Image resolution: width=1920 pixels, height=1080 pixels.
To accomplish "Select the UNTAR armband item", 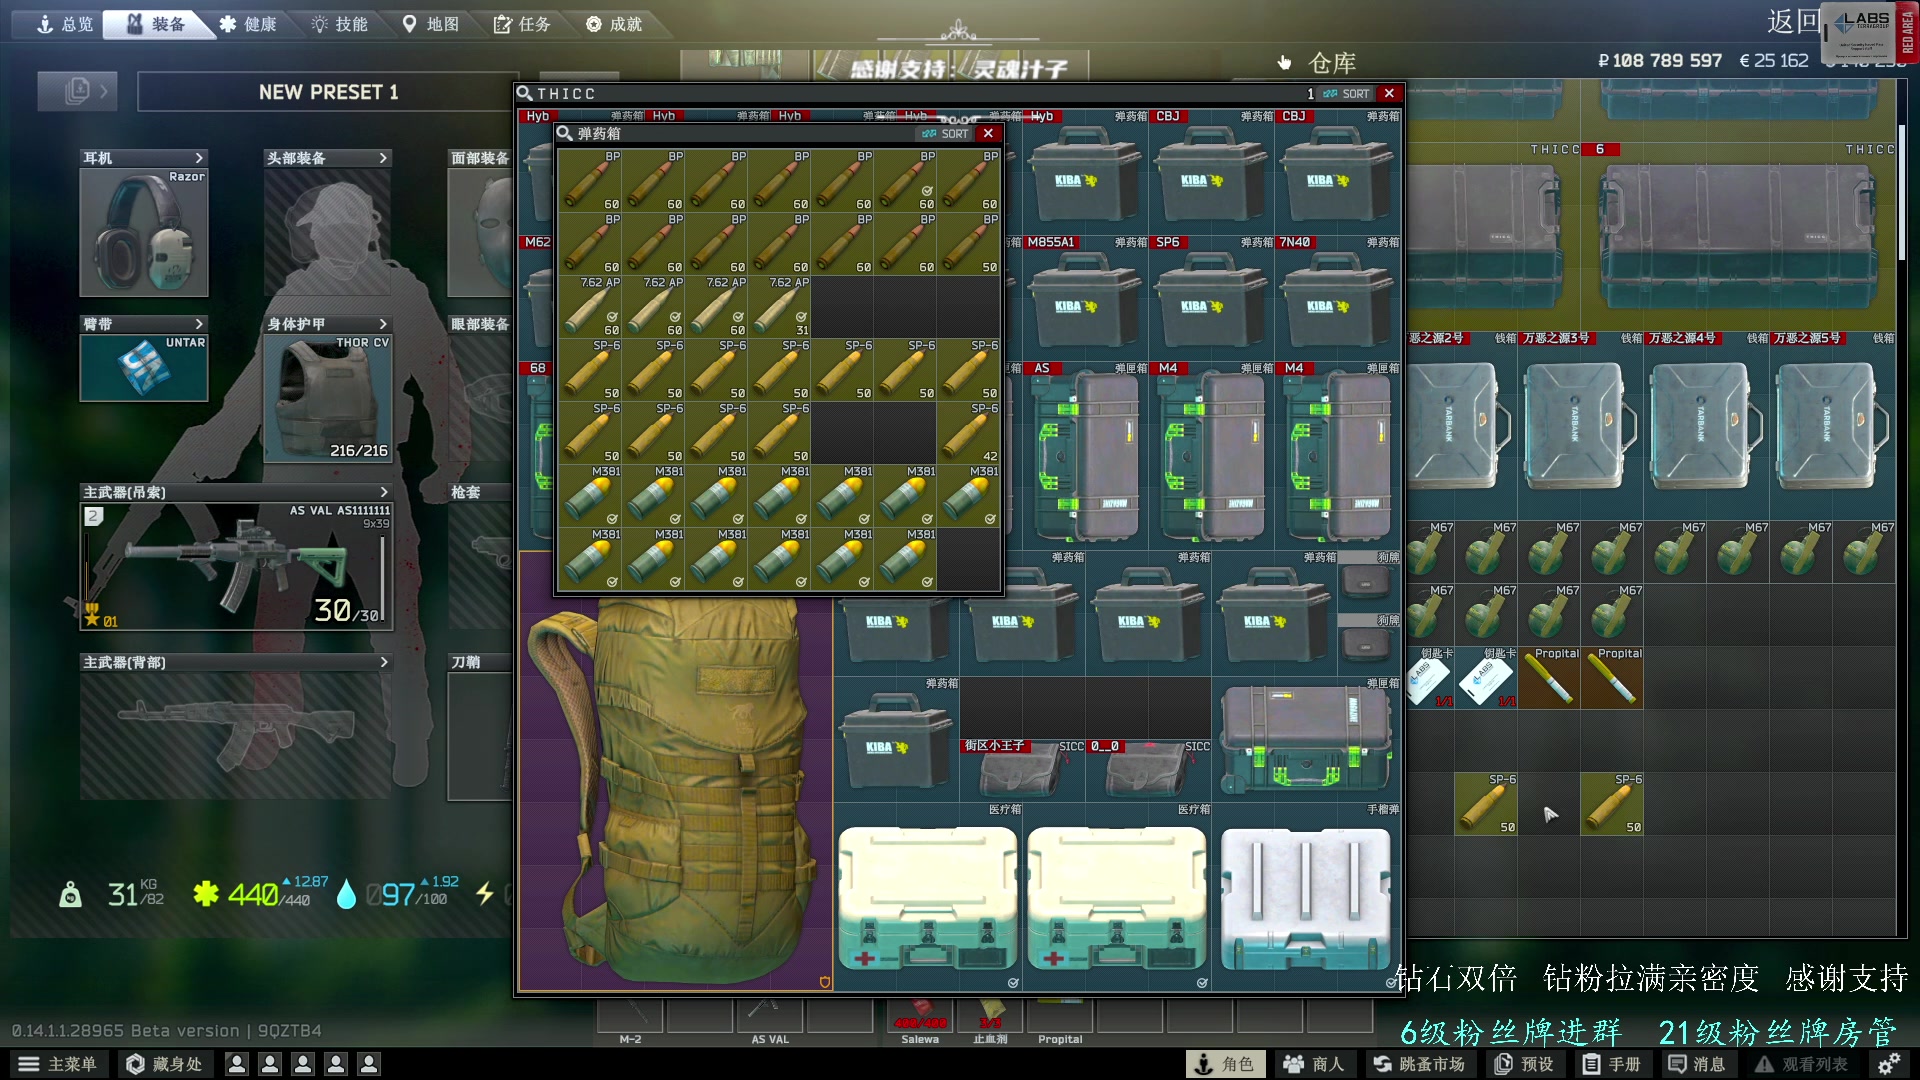I will click(x=144, y=367).
